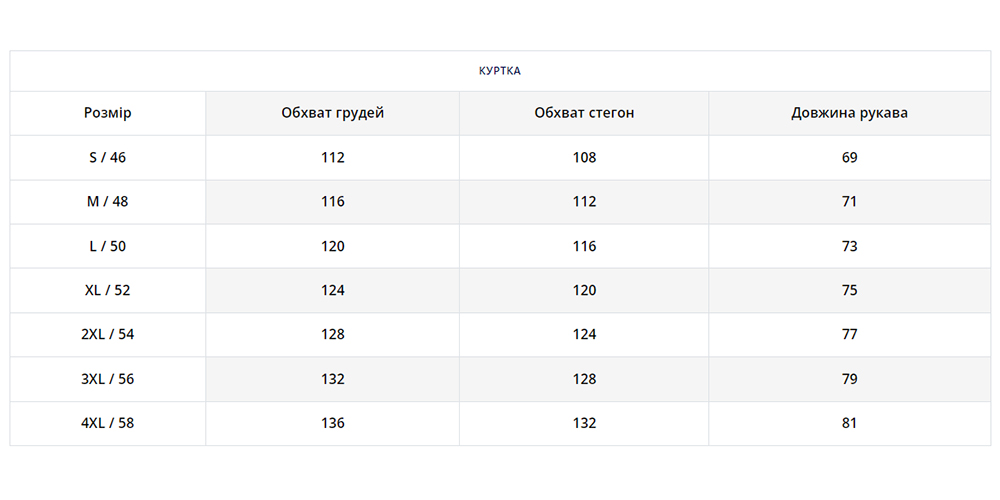Select the 3XL / 56 size cell
1000x500 pixels.
pos(108,379)
